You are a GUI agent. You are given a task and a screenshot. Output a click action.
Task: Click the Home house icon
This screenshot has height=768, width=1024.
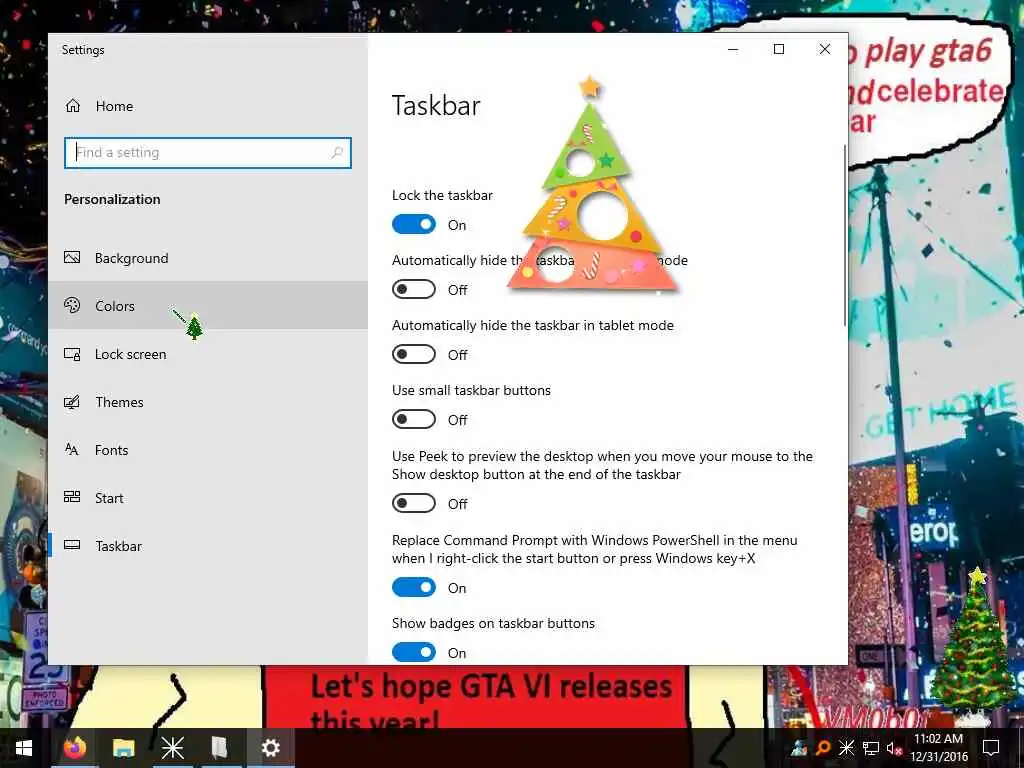pyautogui.click(x=72, y=106)
